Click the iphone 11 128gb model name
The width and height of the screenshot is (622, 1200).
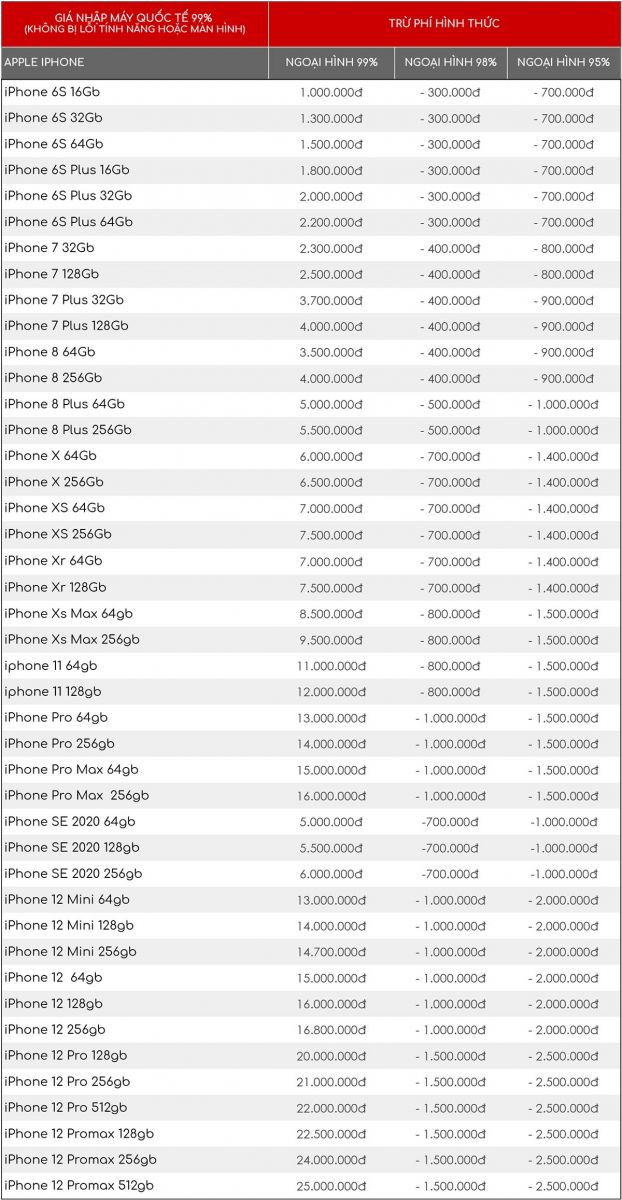52,691
